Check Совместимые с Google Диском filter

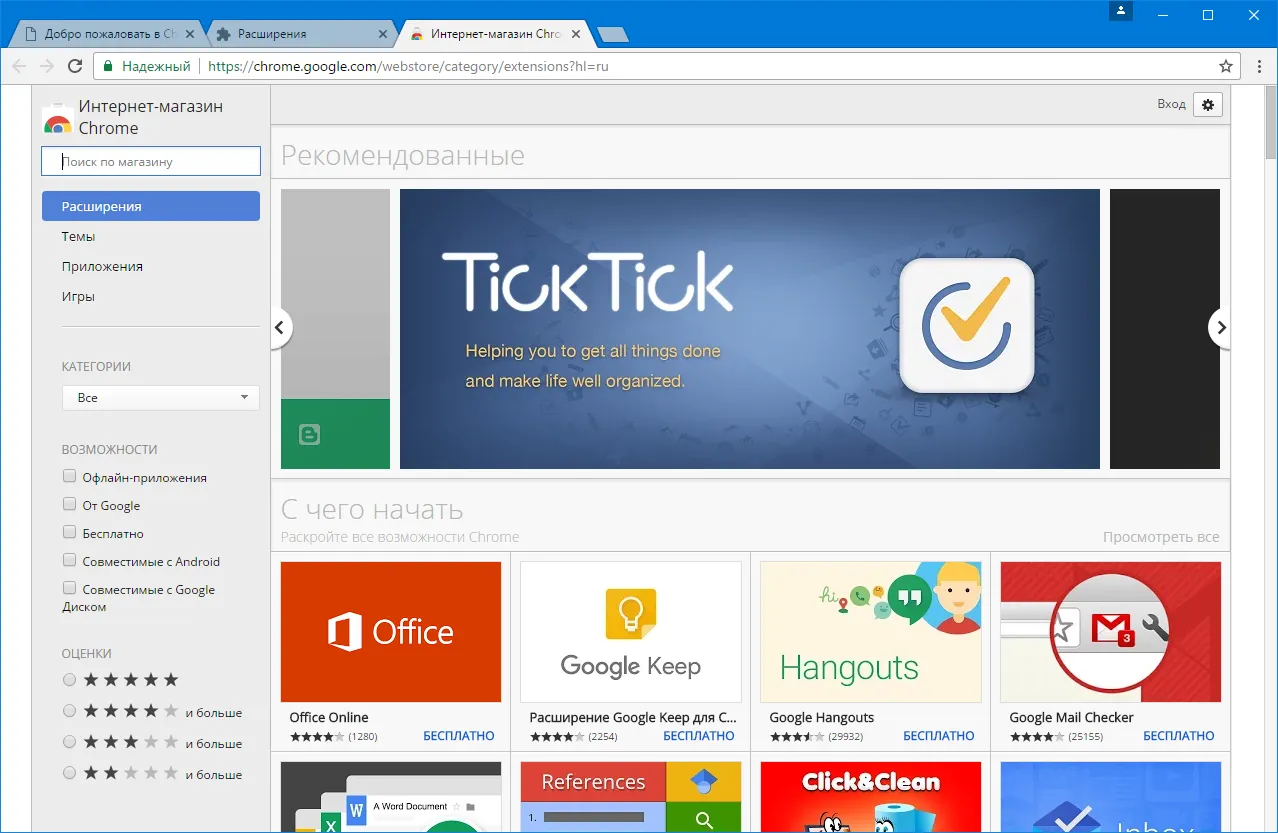[x=69, y=588]
